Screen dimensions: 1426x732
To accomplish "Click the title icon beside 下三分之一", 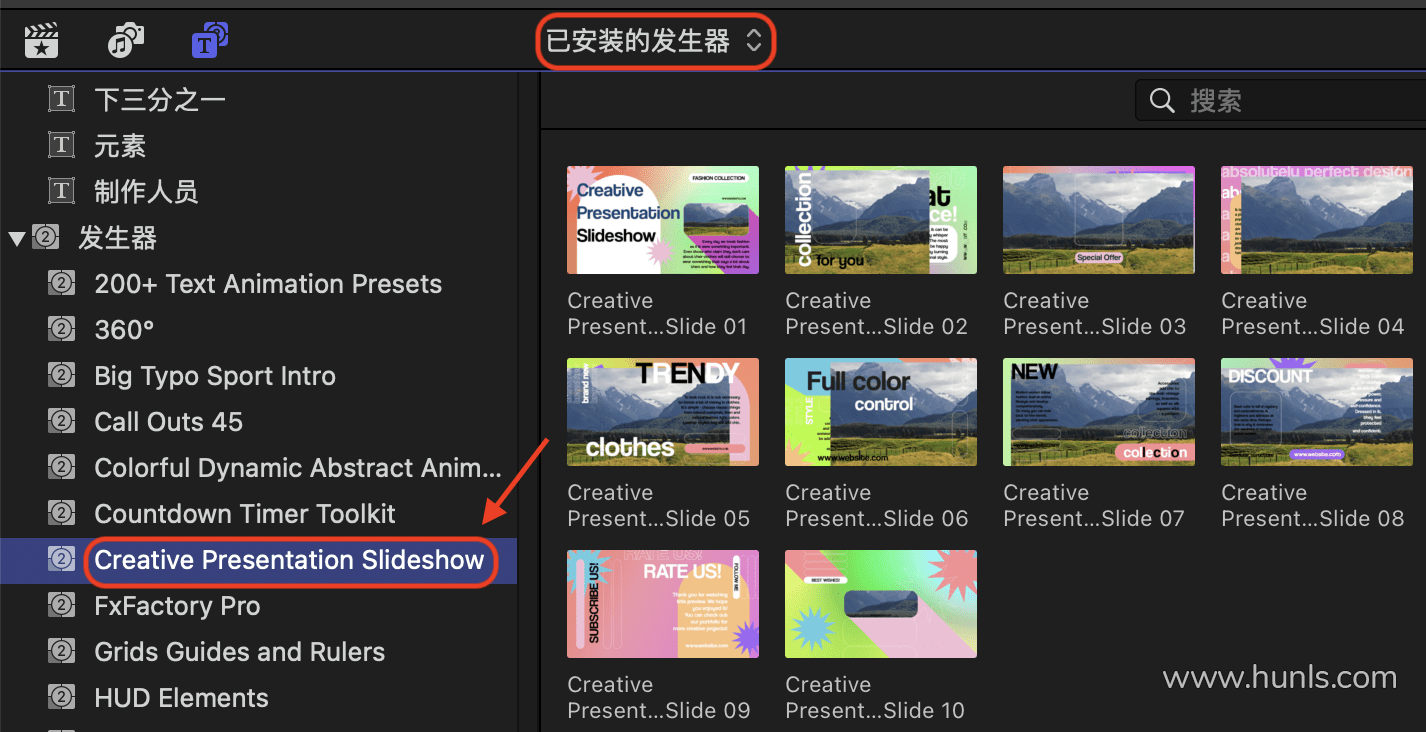I will pos(62,99).
